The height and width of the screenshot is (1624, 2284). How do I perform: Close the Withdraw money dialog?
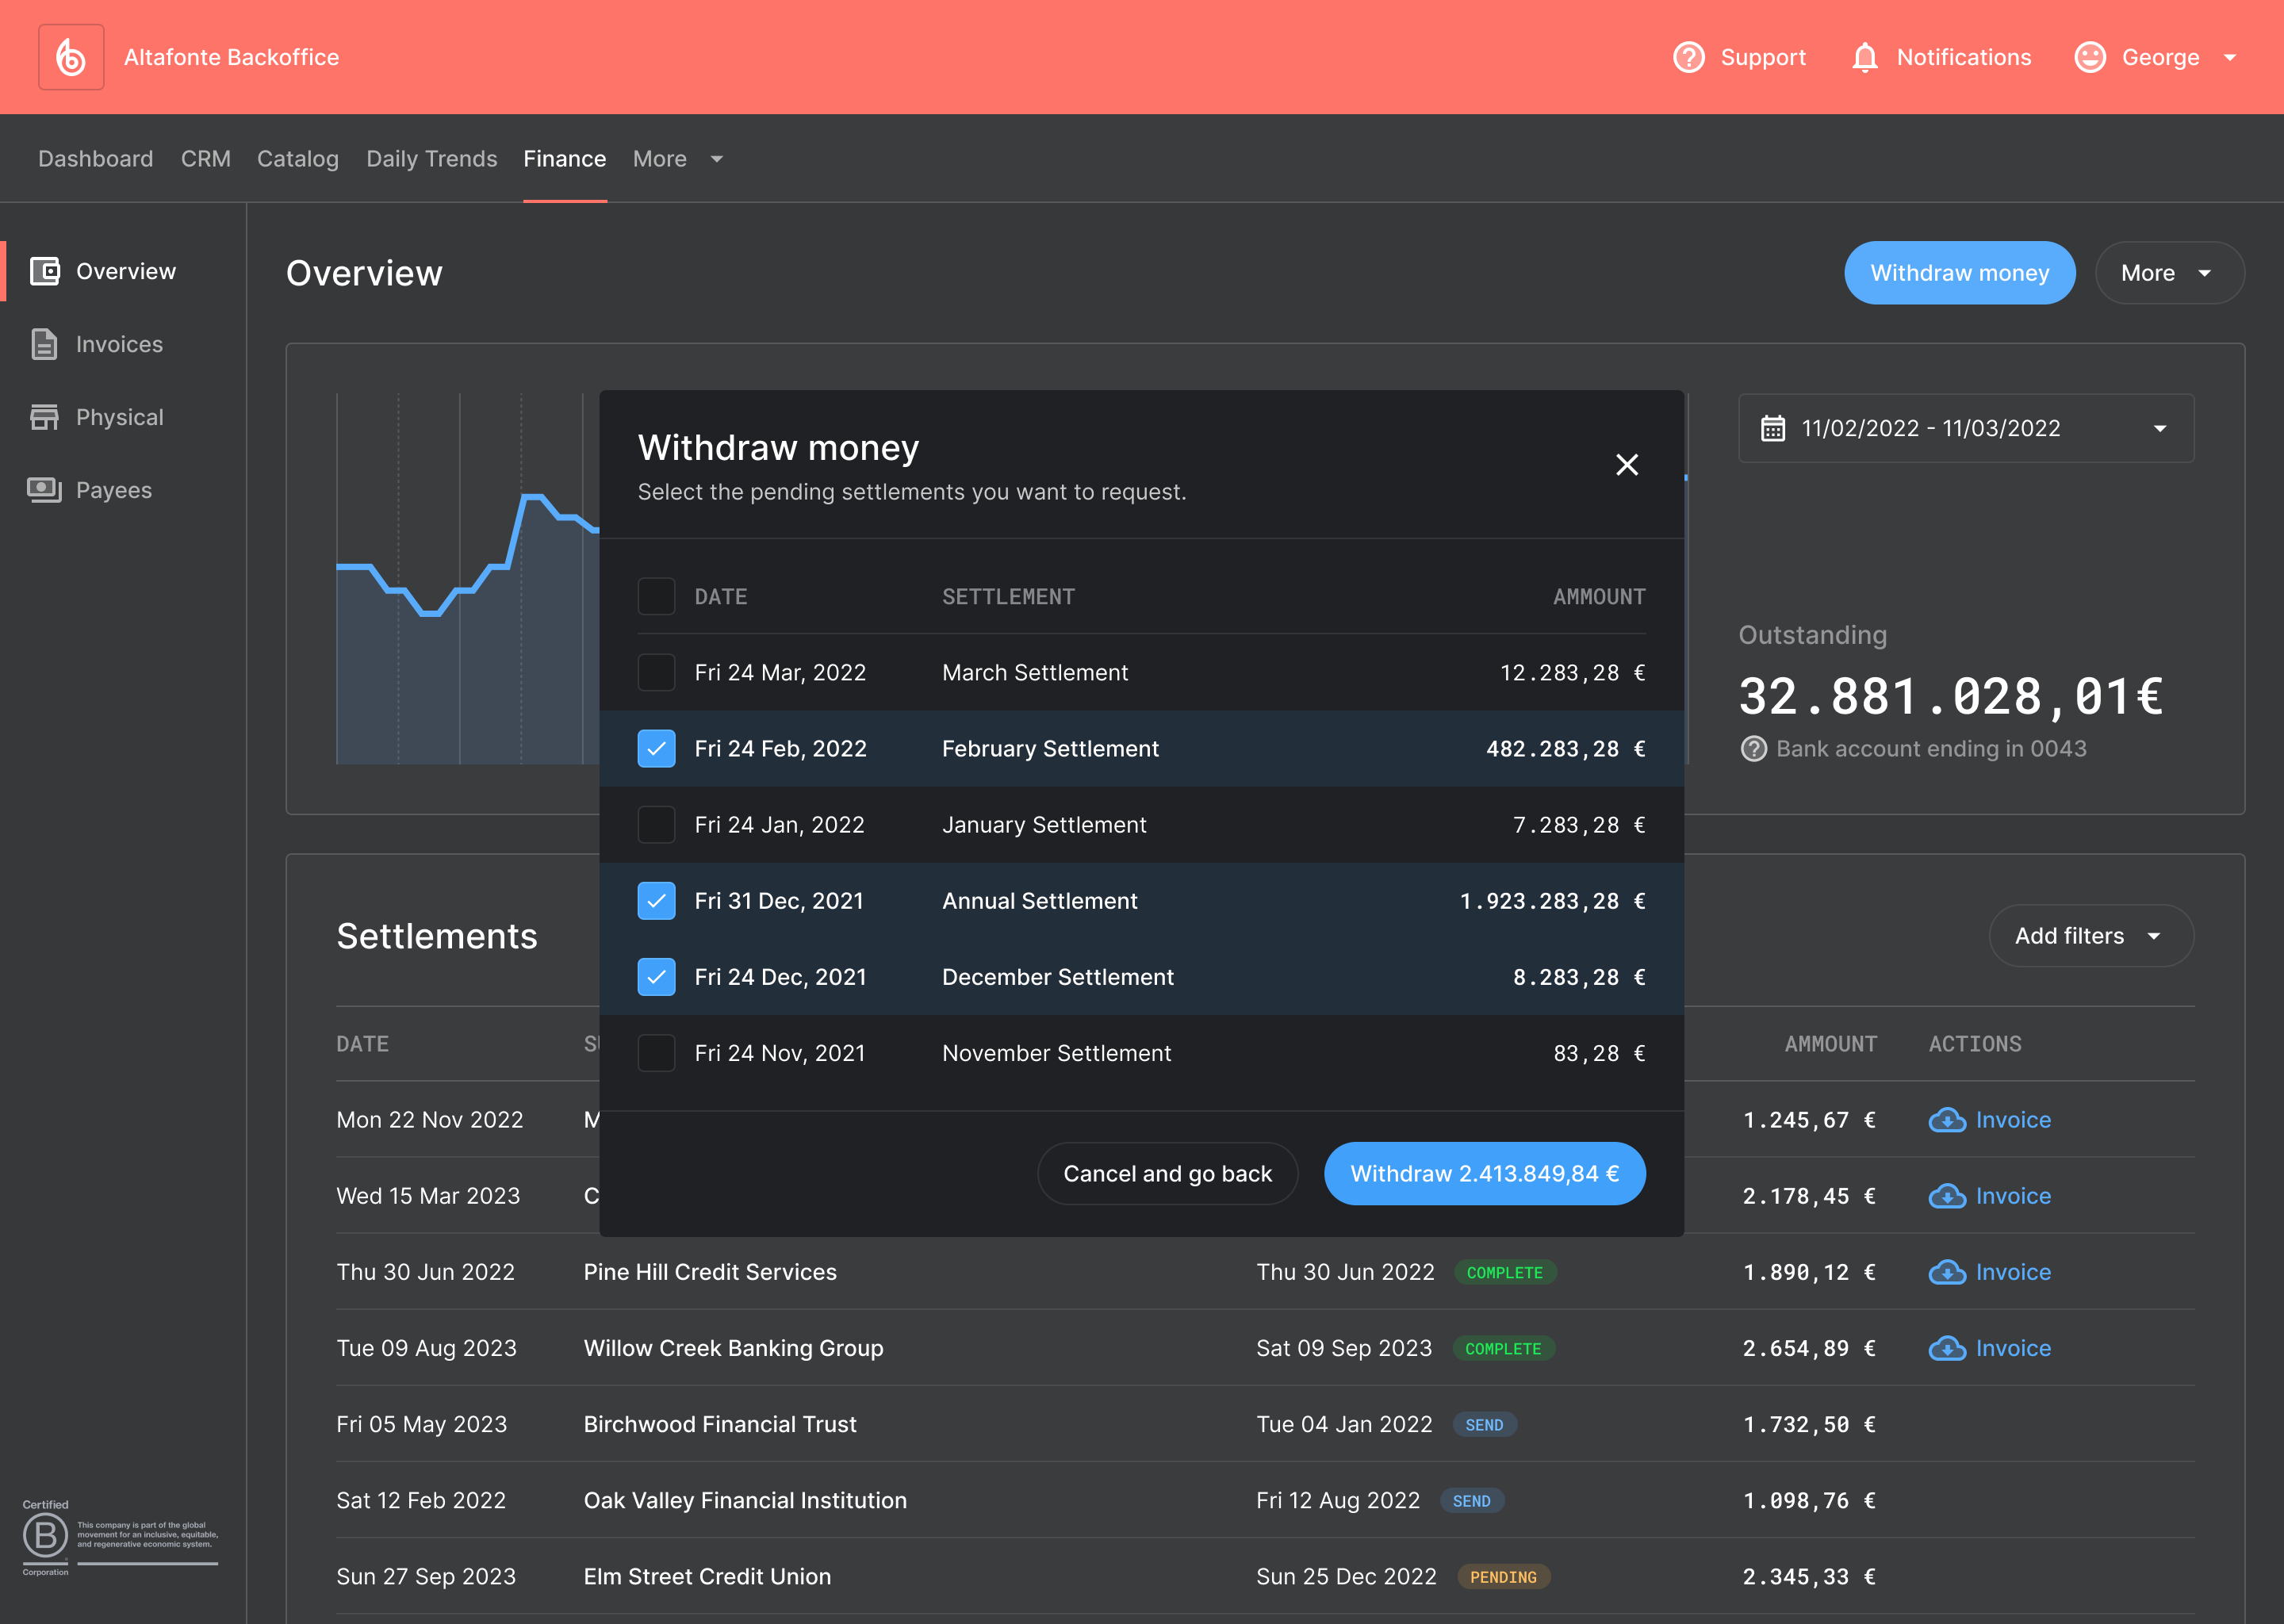pos(1626,465)
